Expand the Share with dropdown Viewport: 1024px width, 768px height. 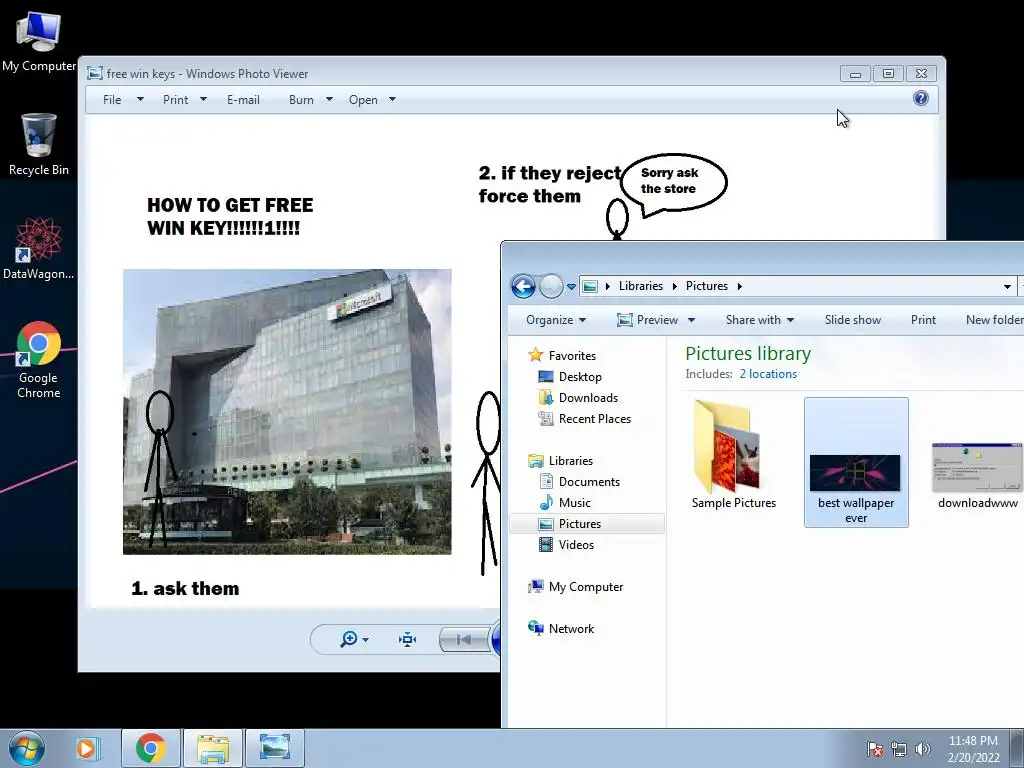760,320
